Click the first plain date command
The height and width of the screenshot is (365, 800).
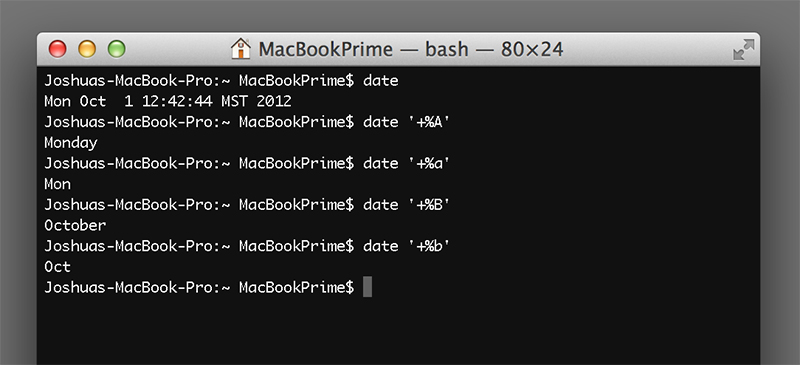[381, 81]
